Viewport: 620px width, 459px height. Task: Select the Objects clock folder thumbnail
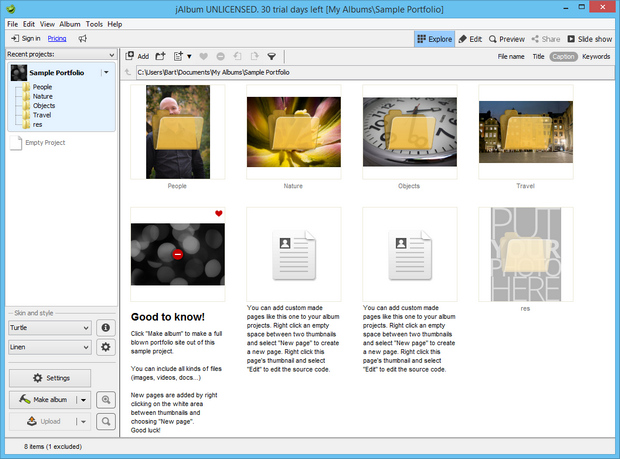410,132
